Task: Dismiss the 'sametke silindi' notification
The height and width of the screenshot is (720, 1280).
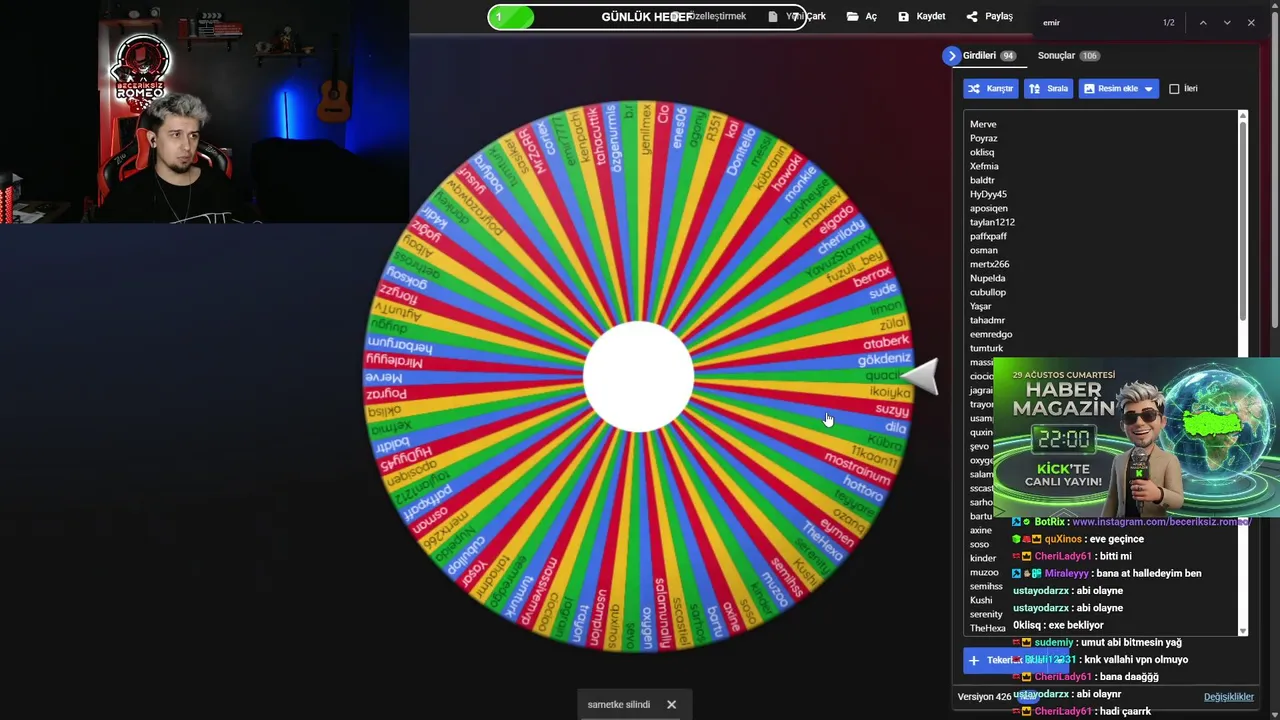Action: pyautogui.click(x=672, y=705)
